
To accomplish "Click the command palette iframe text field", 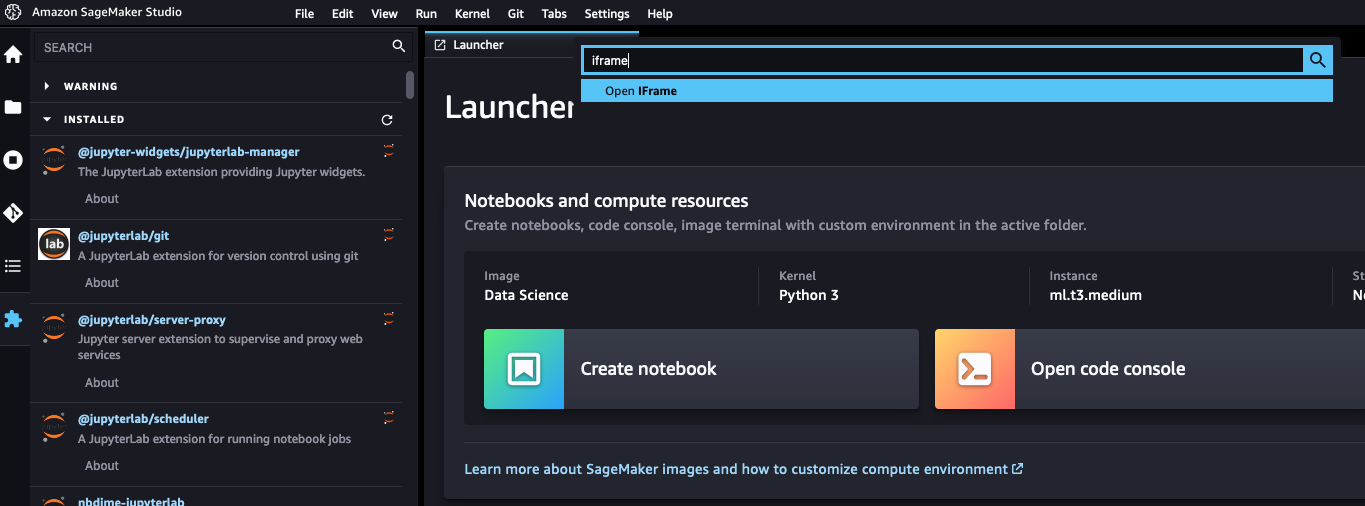I will click(943, 60).
